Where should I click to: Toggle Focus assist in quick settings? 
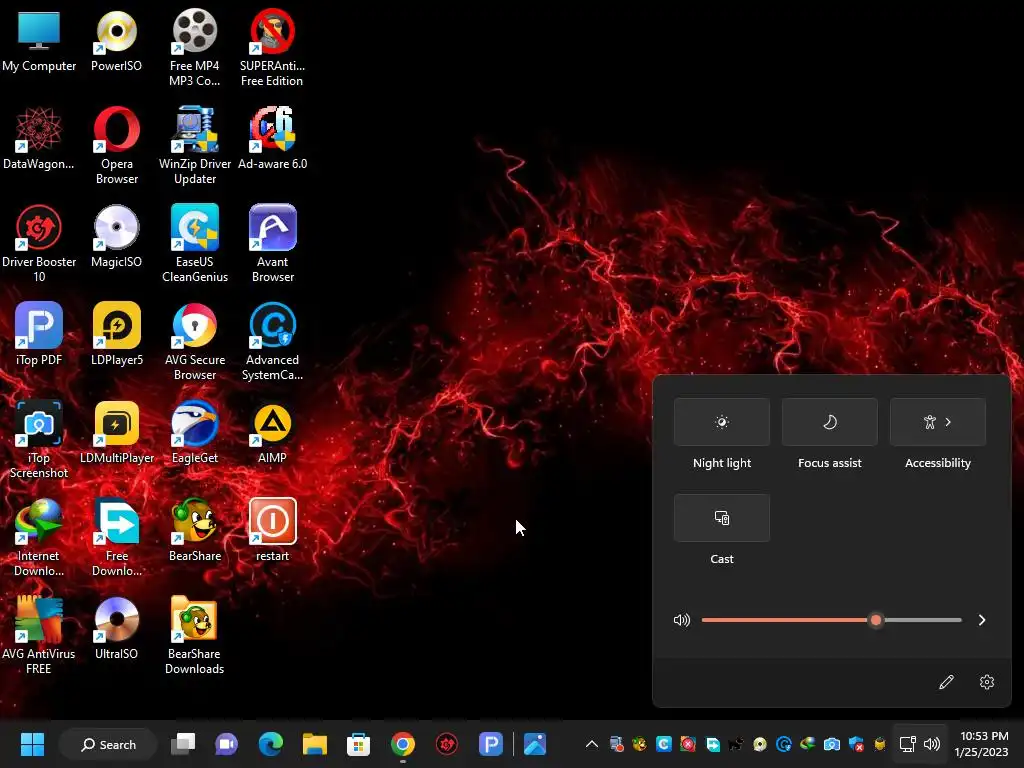pyautogui.click(x=829, y=422)
